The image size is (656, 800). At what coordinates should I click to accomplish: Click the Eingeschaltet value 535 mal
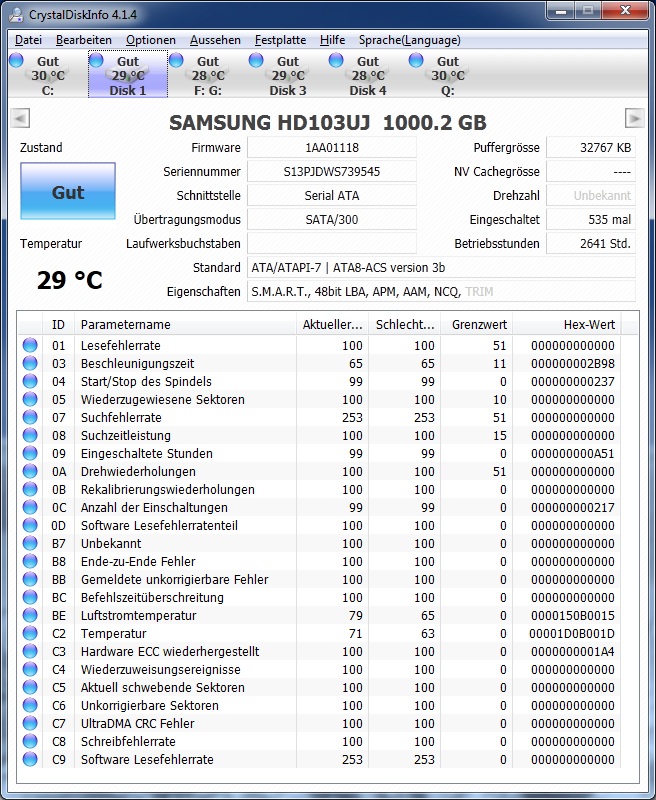591,219
